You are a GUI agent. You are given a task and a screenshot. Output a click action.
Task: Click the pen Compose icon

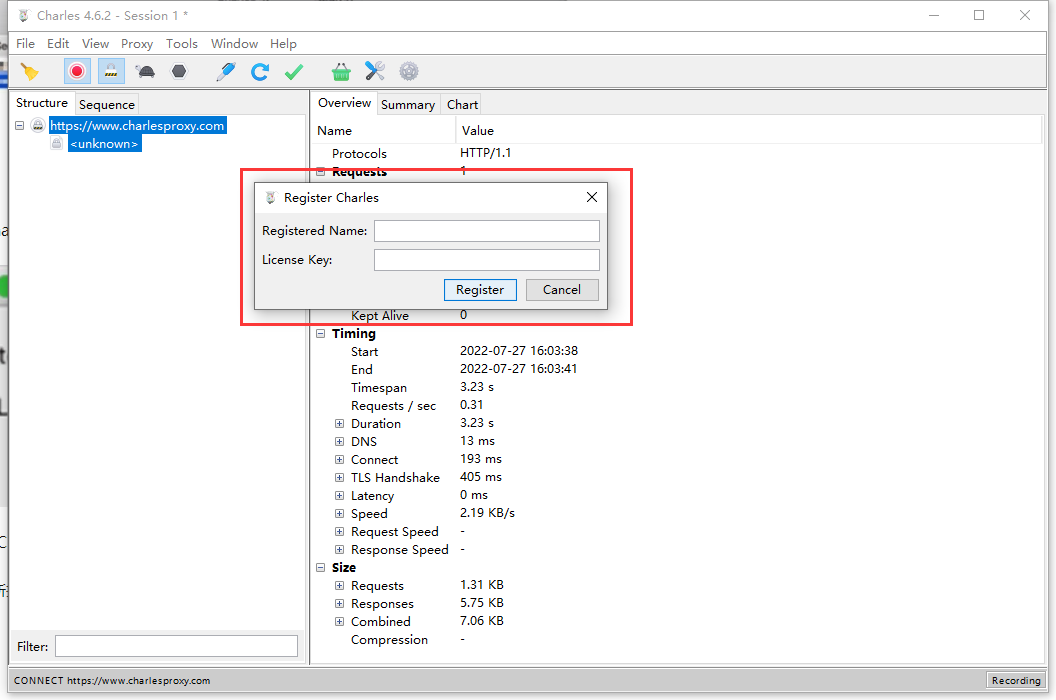click(x=226, y=71)
